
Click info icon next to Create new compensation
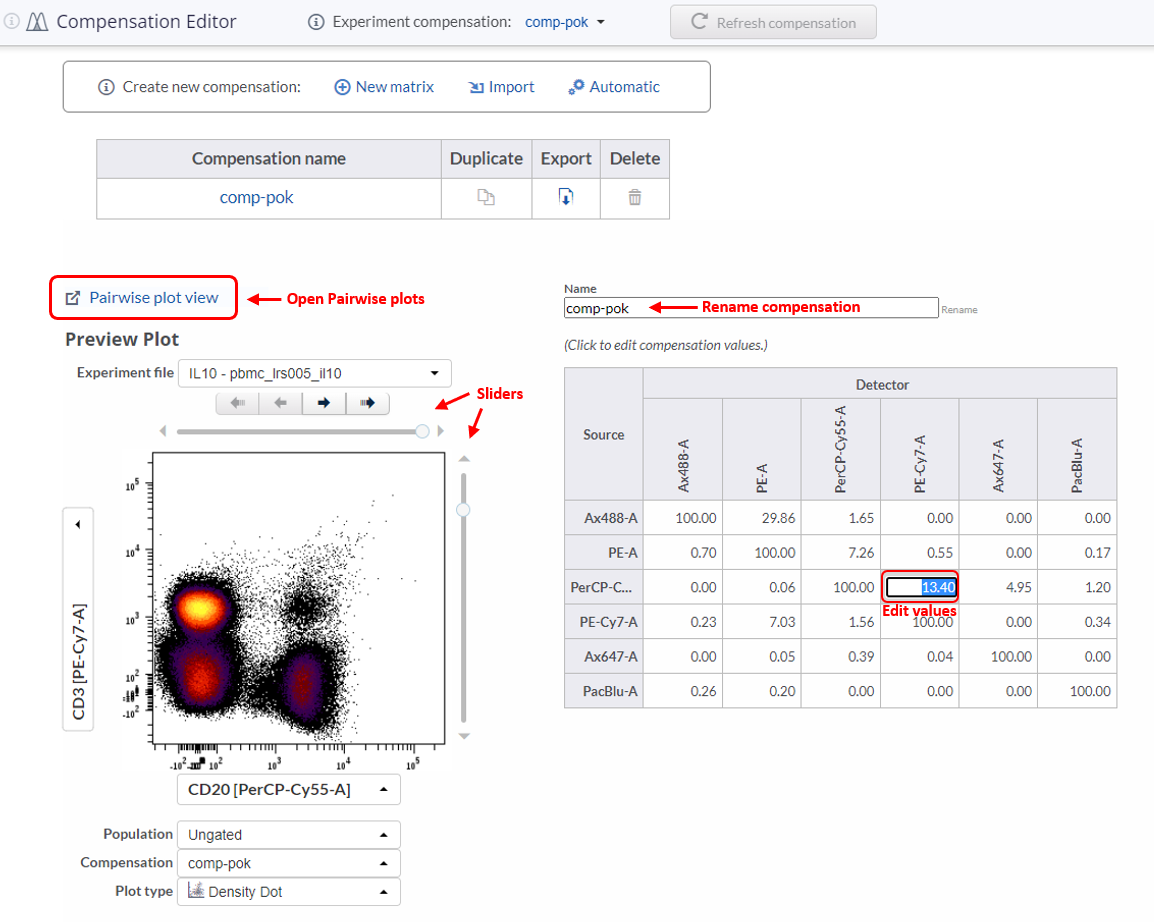106,87
